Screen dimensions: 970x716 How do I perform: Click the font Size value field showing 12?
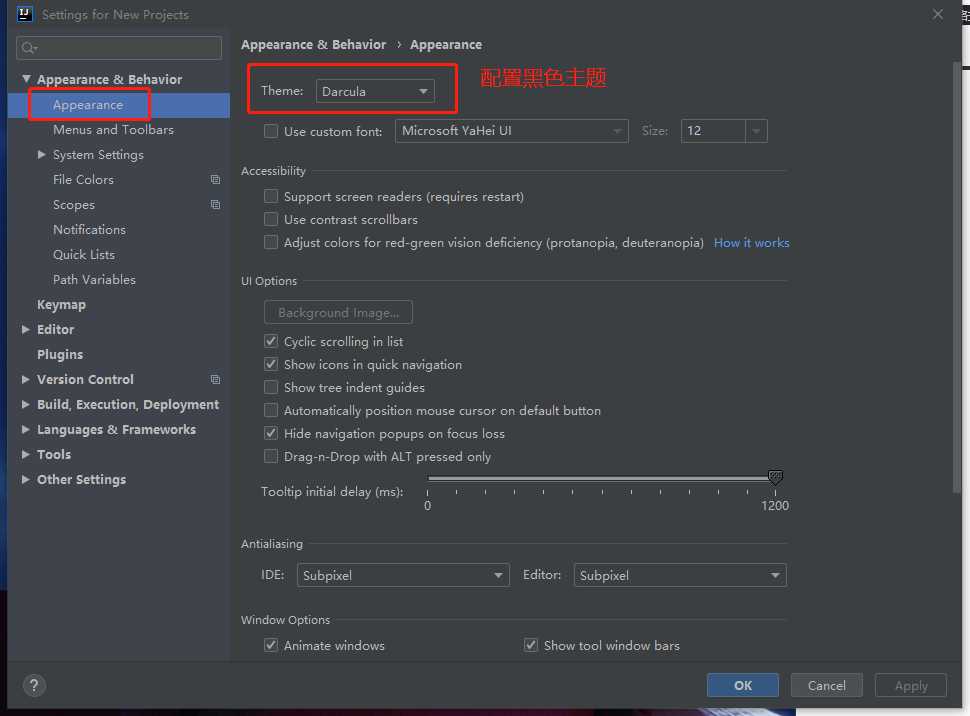point(713,131)
